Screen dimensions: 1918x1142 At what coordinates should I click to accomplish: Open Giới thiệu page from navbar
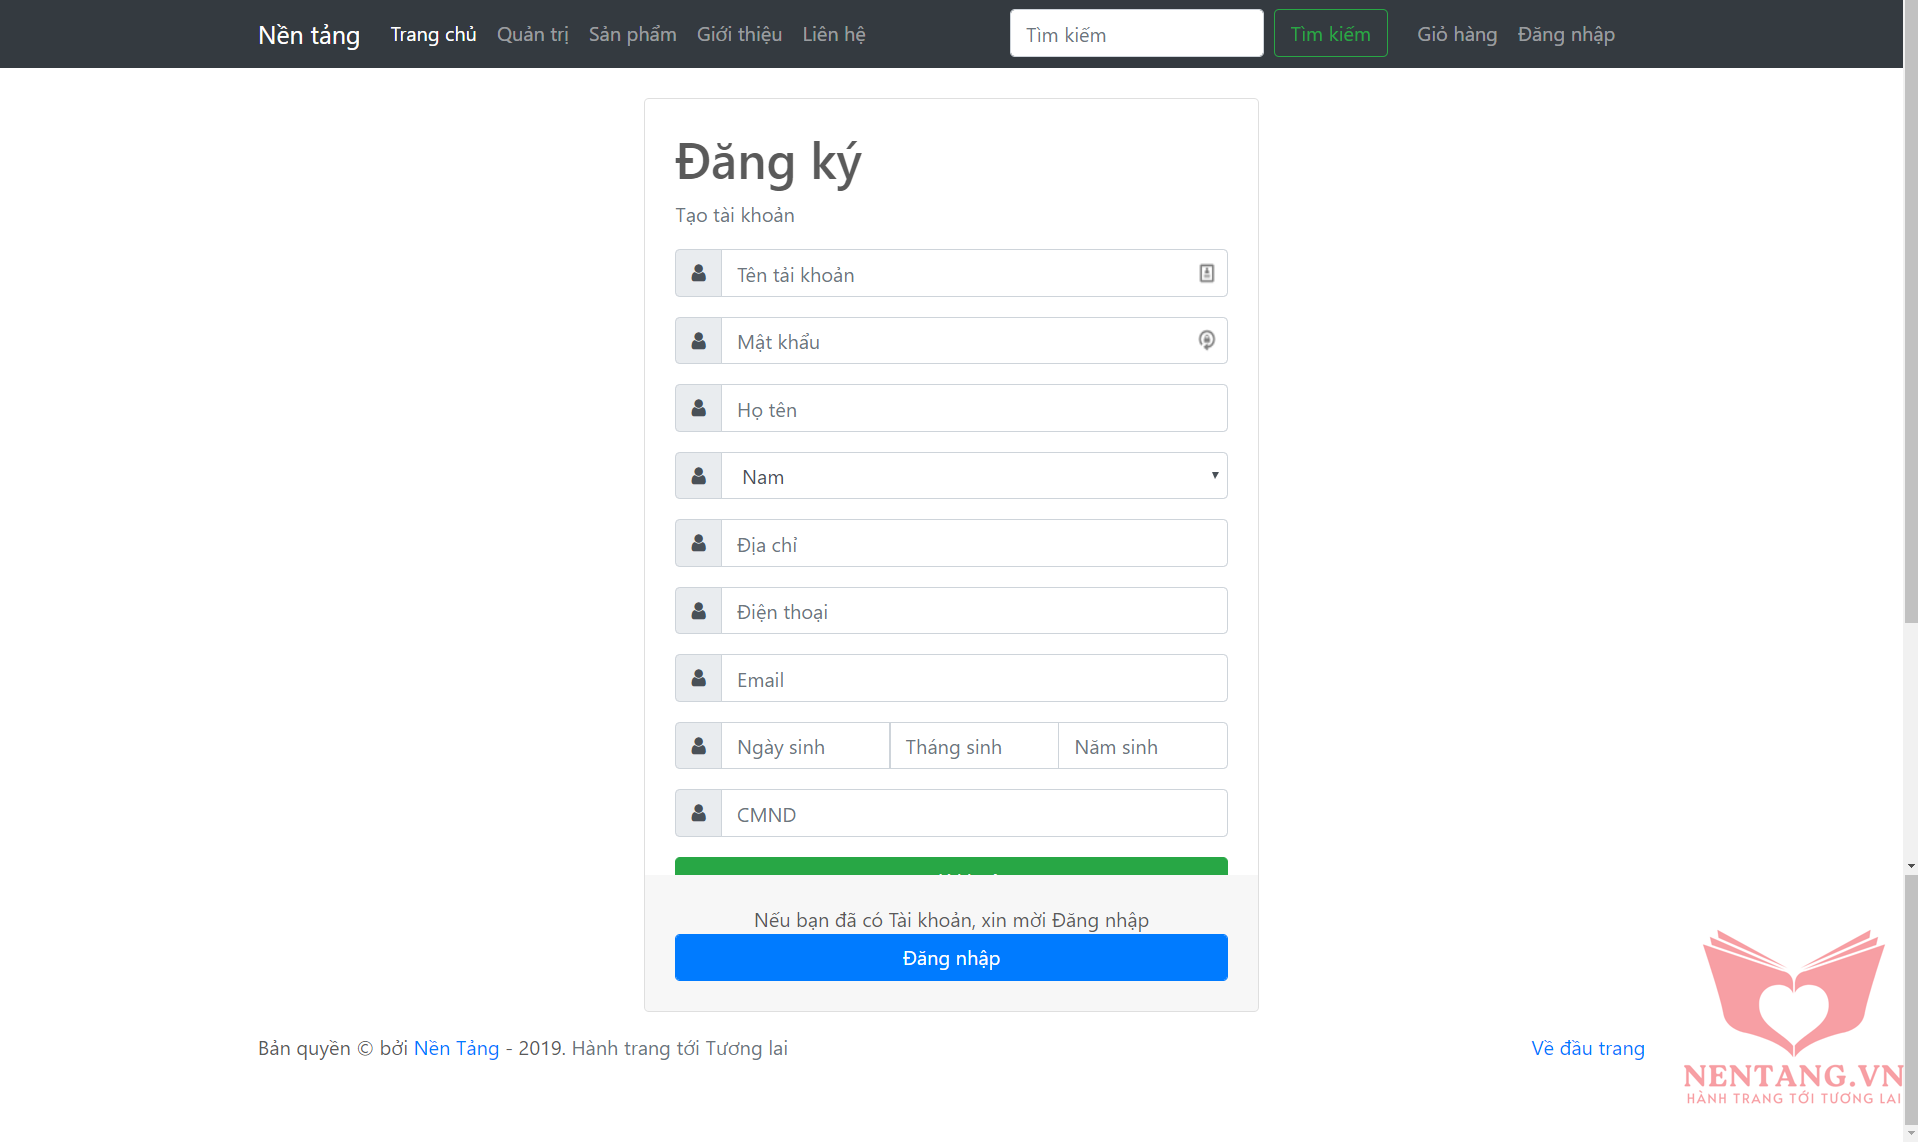click(x=739, y=34)
